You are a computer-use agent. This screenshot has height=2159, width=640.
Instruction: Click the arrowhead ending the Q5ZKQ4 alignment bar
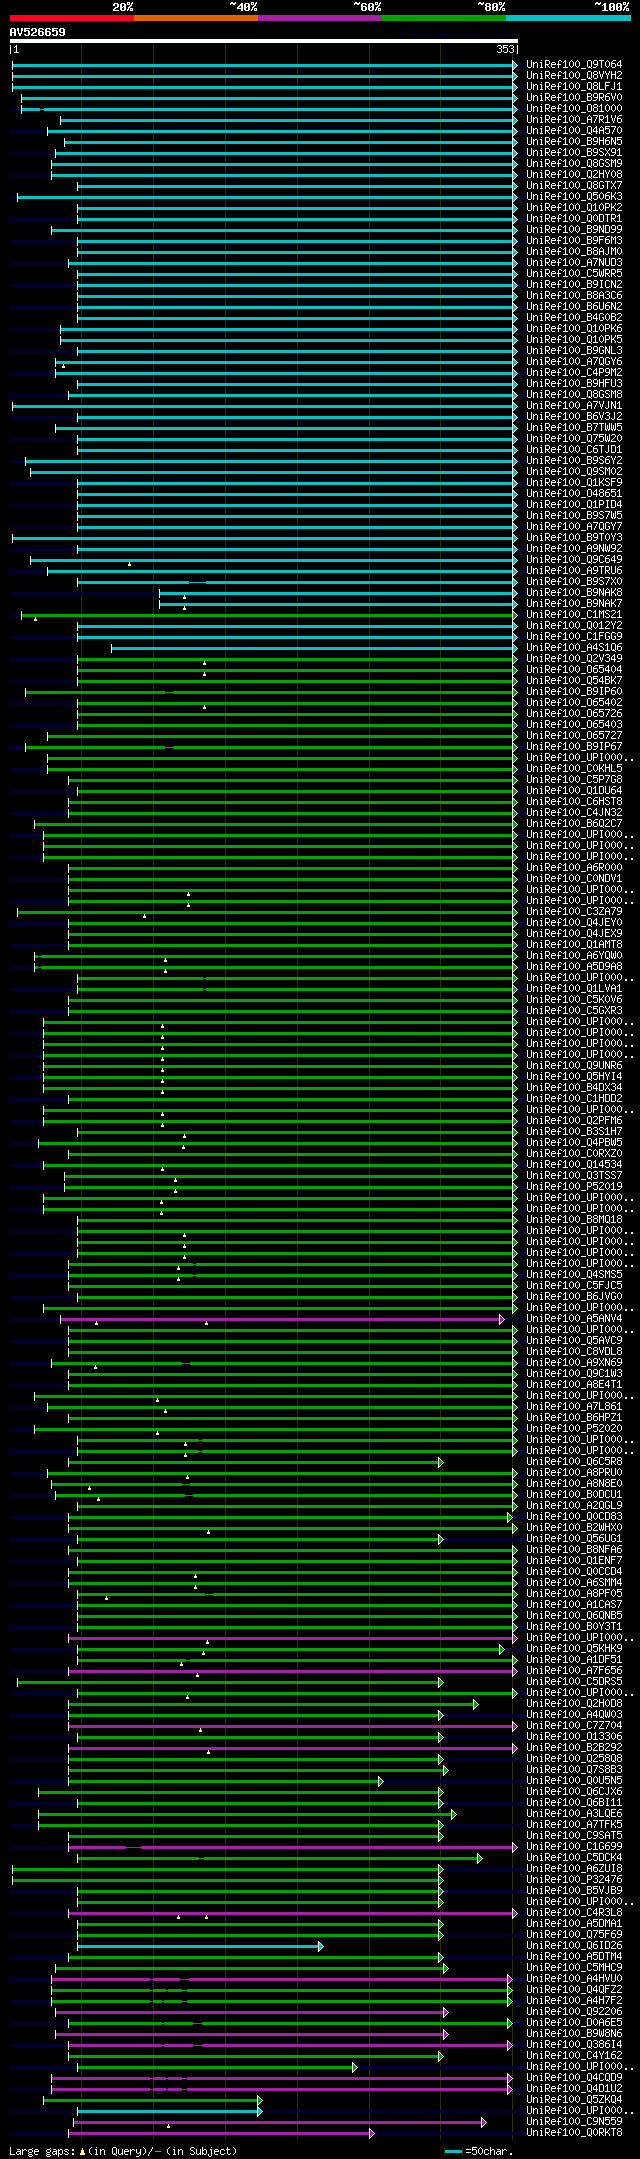260,2100
